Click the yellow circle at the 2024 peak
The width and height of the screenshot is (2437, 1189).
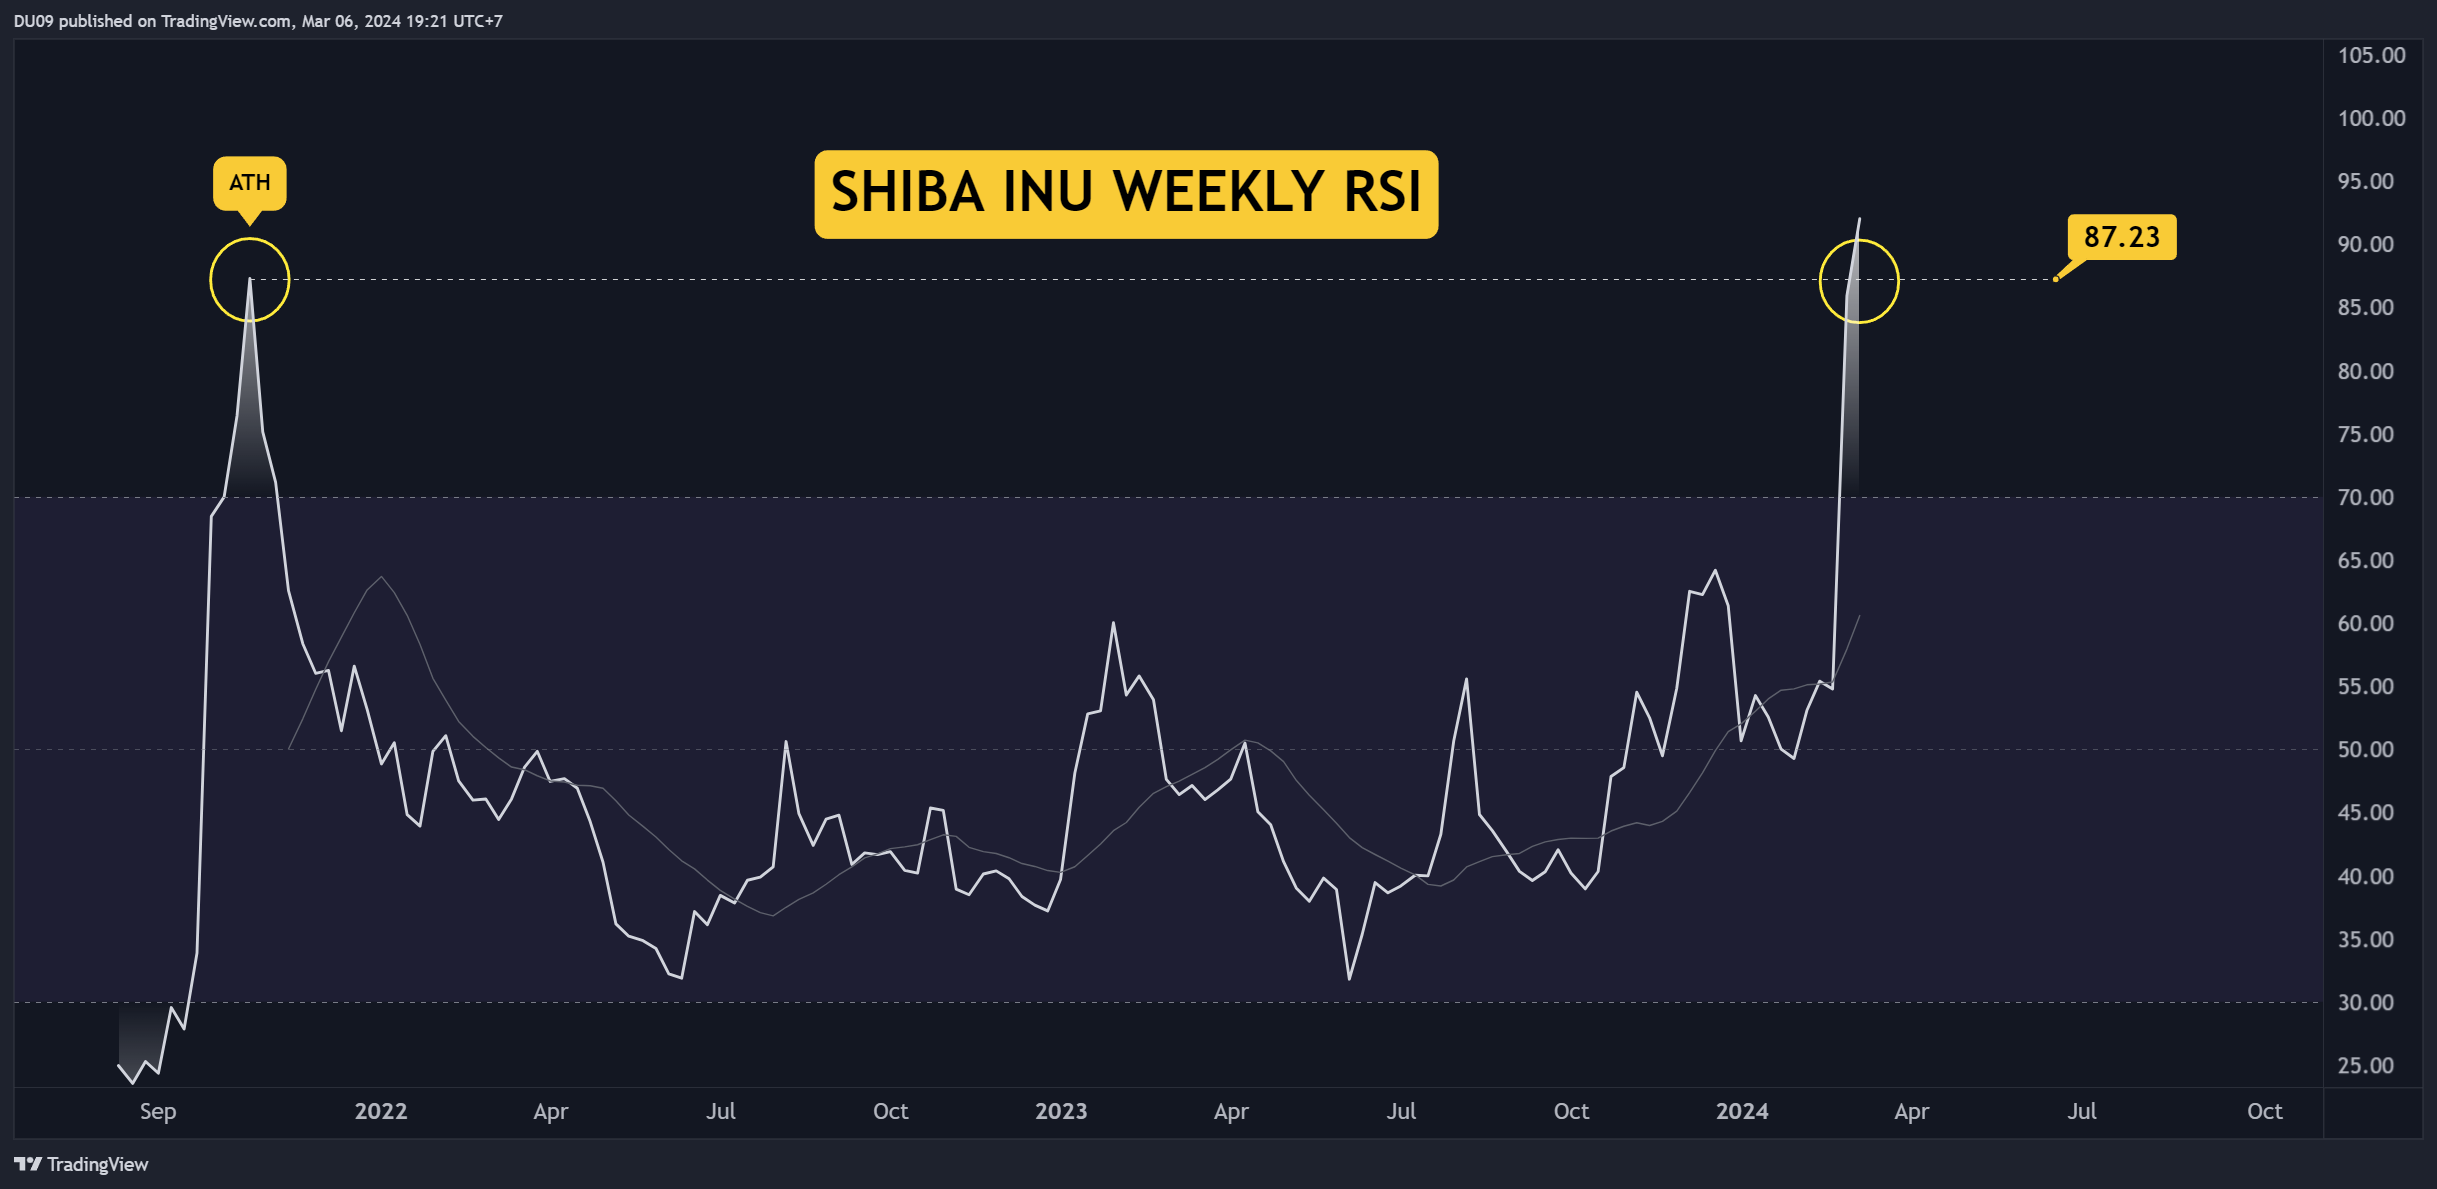click(1859, 281)
